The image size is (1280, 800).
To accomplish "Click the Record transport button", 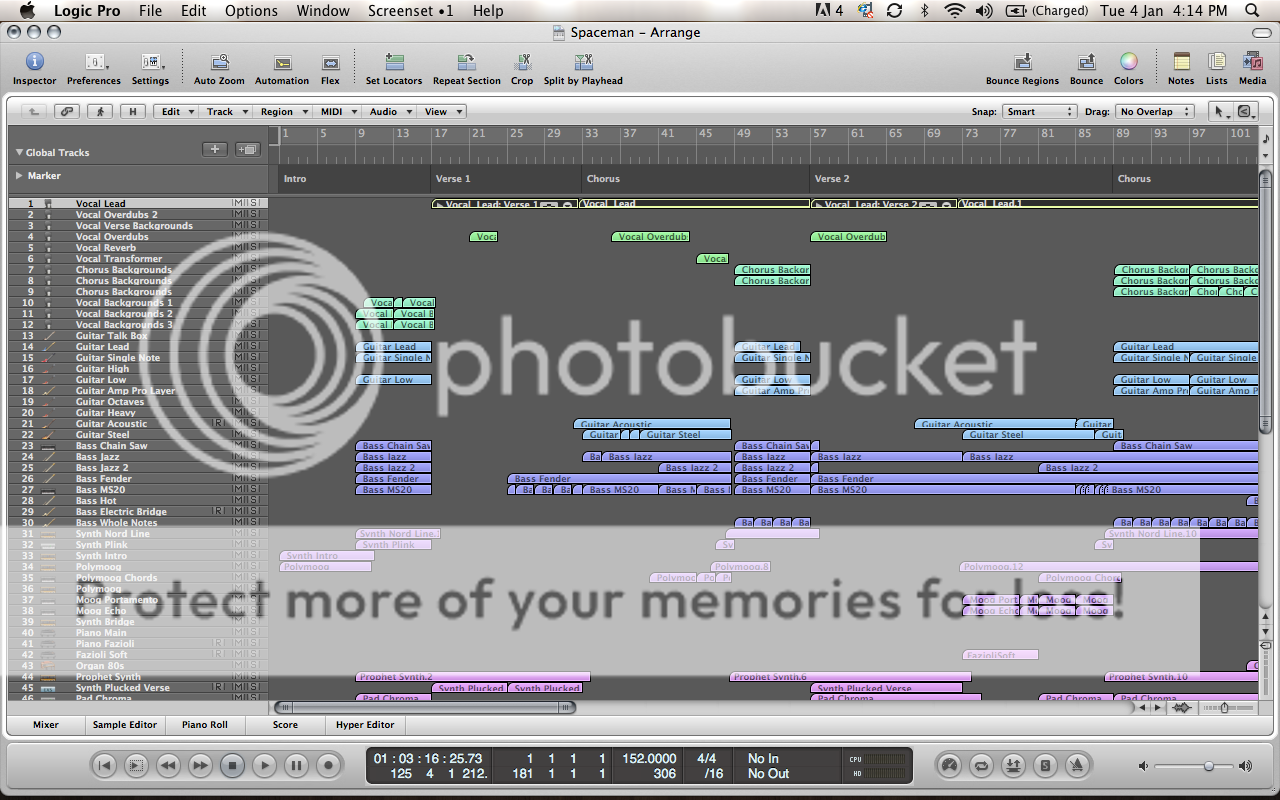I will [x=328, y=766].
